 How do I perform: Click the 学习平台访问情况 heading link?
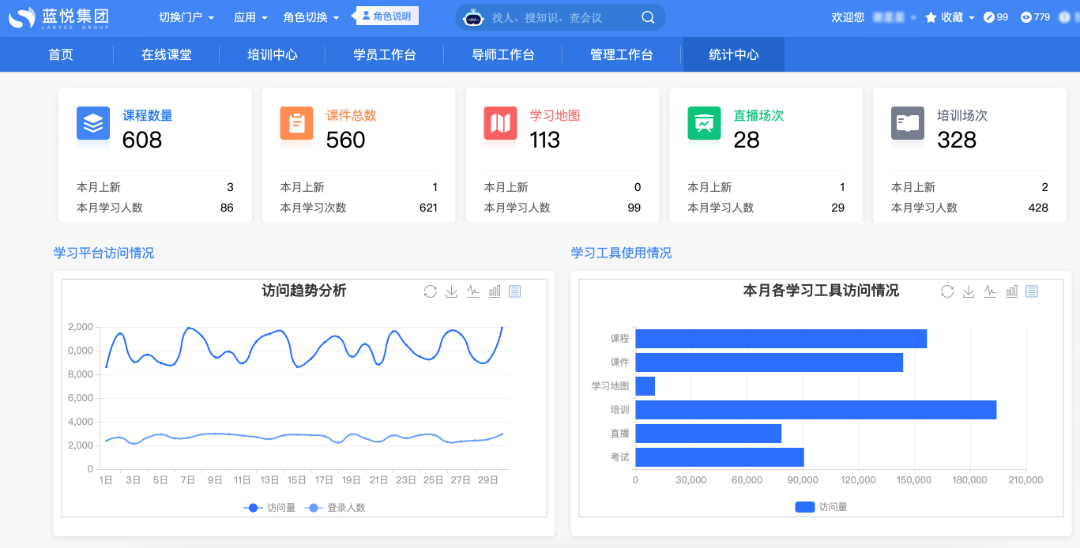point(104,253)
